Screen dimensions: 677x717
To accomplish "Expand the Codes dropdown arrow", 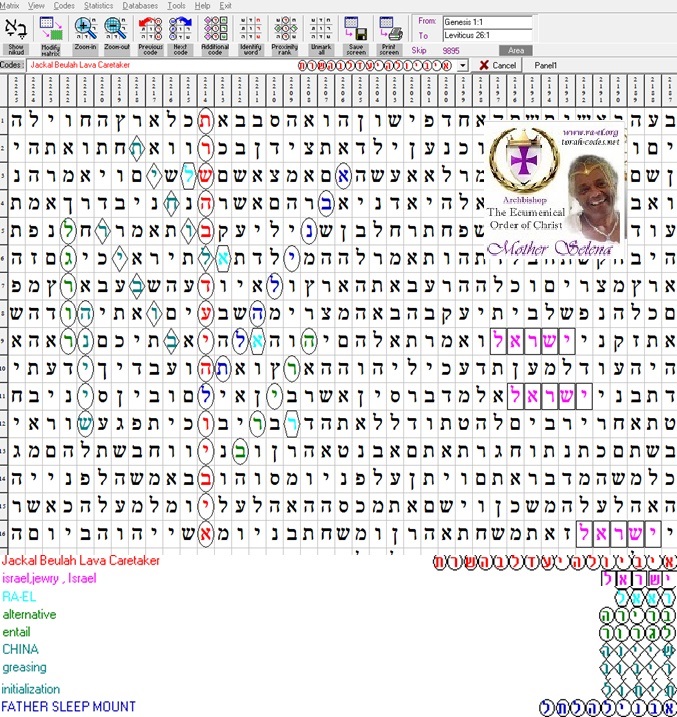I will point(463,65).
